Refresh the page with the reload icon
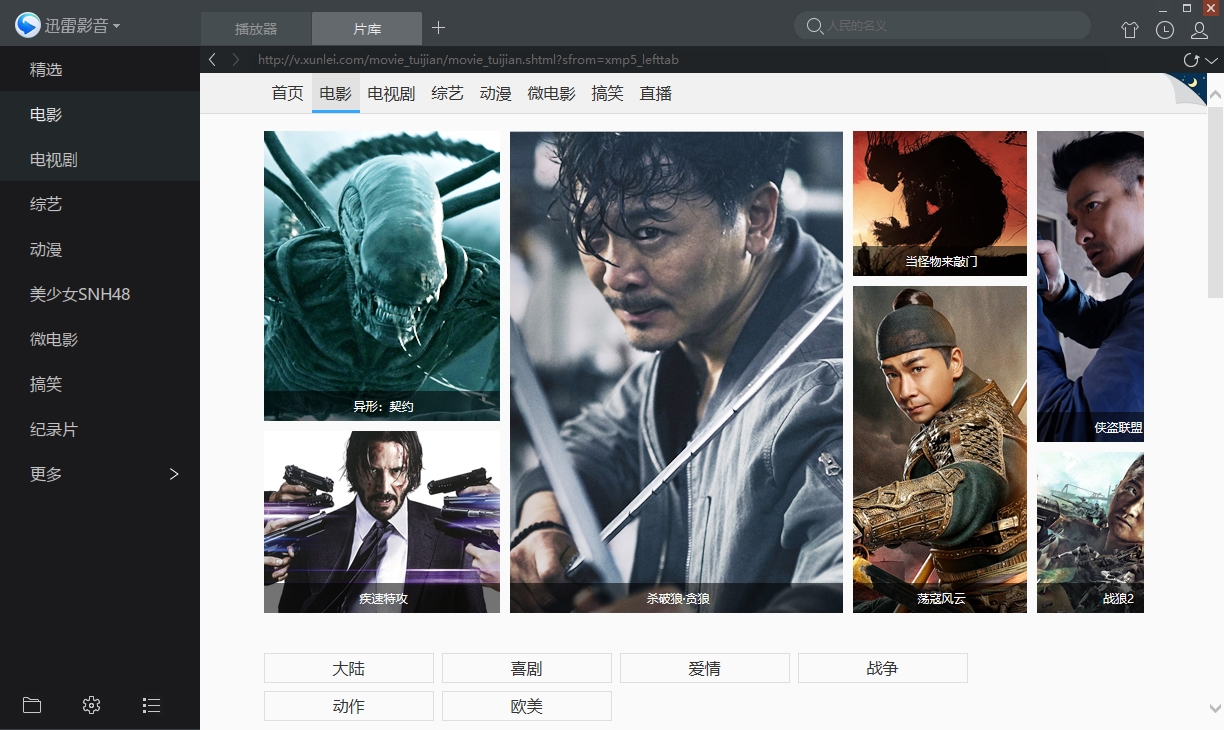Screen dimensions: 1224x730 [x=1190, y=61]
